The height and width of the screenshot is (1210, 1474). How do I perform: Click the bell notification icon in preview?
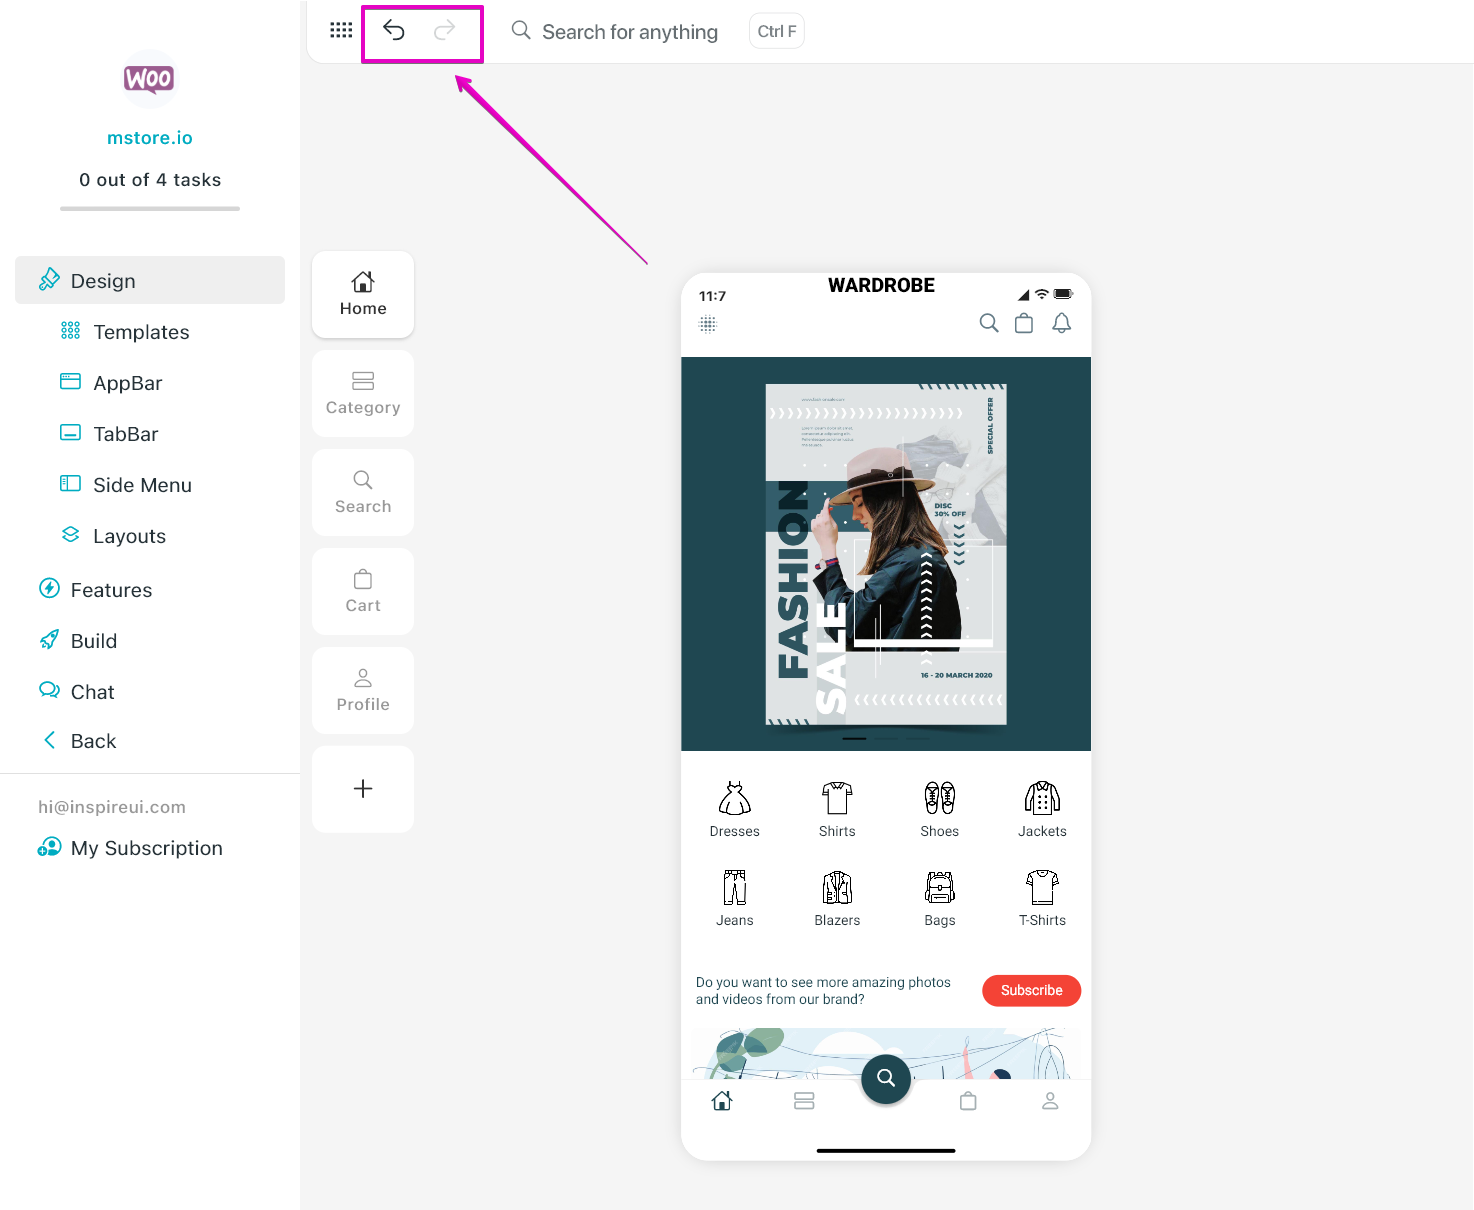1061,323
